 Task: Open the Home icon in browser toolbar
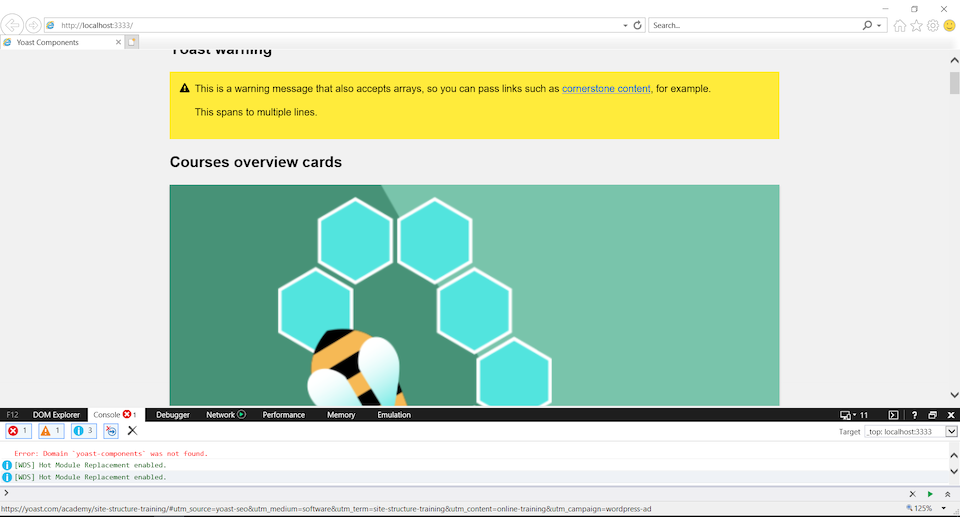coord(899,26)
